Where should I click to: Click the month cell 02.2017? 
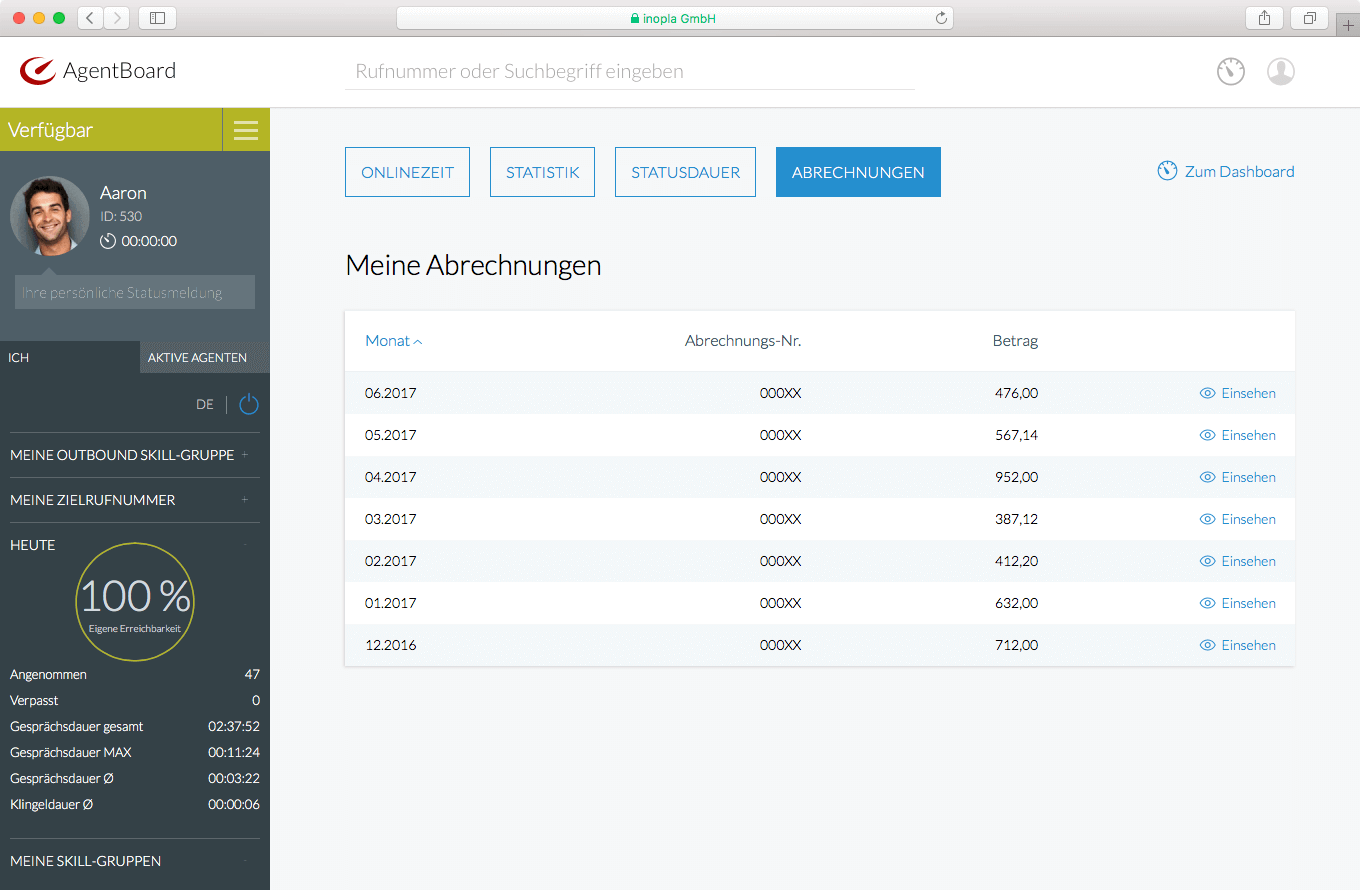[x=391, y=561]
